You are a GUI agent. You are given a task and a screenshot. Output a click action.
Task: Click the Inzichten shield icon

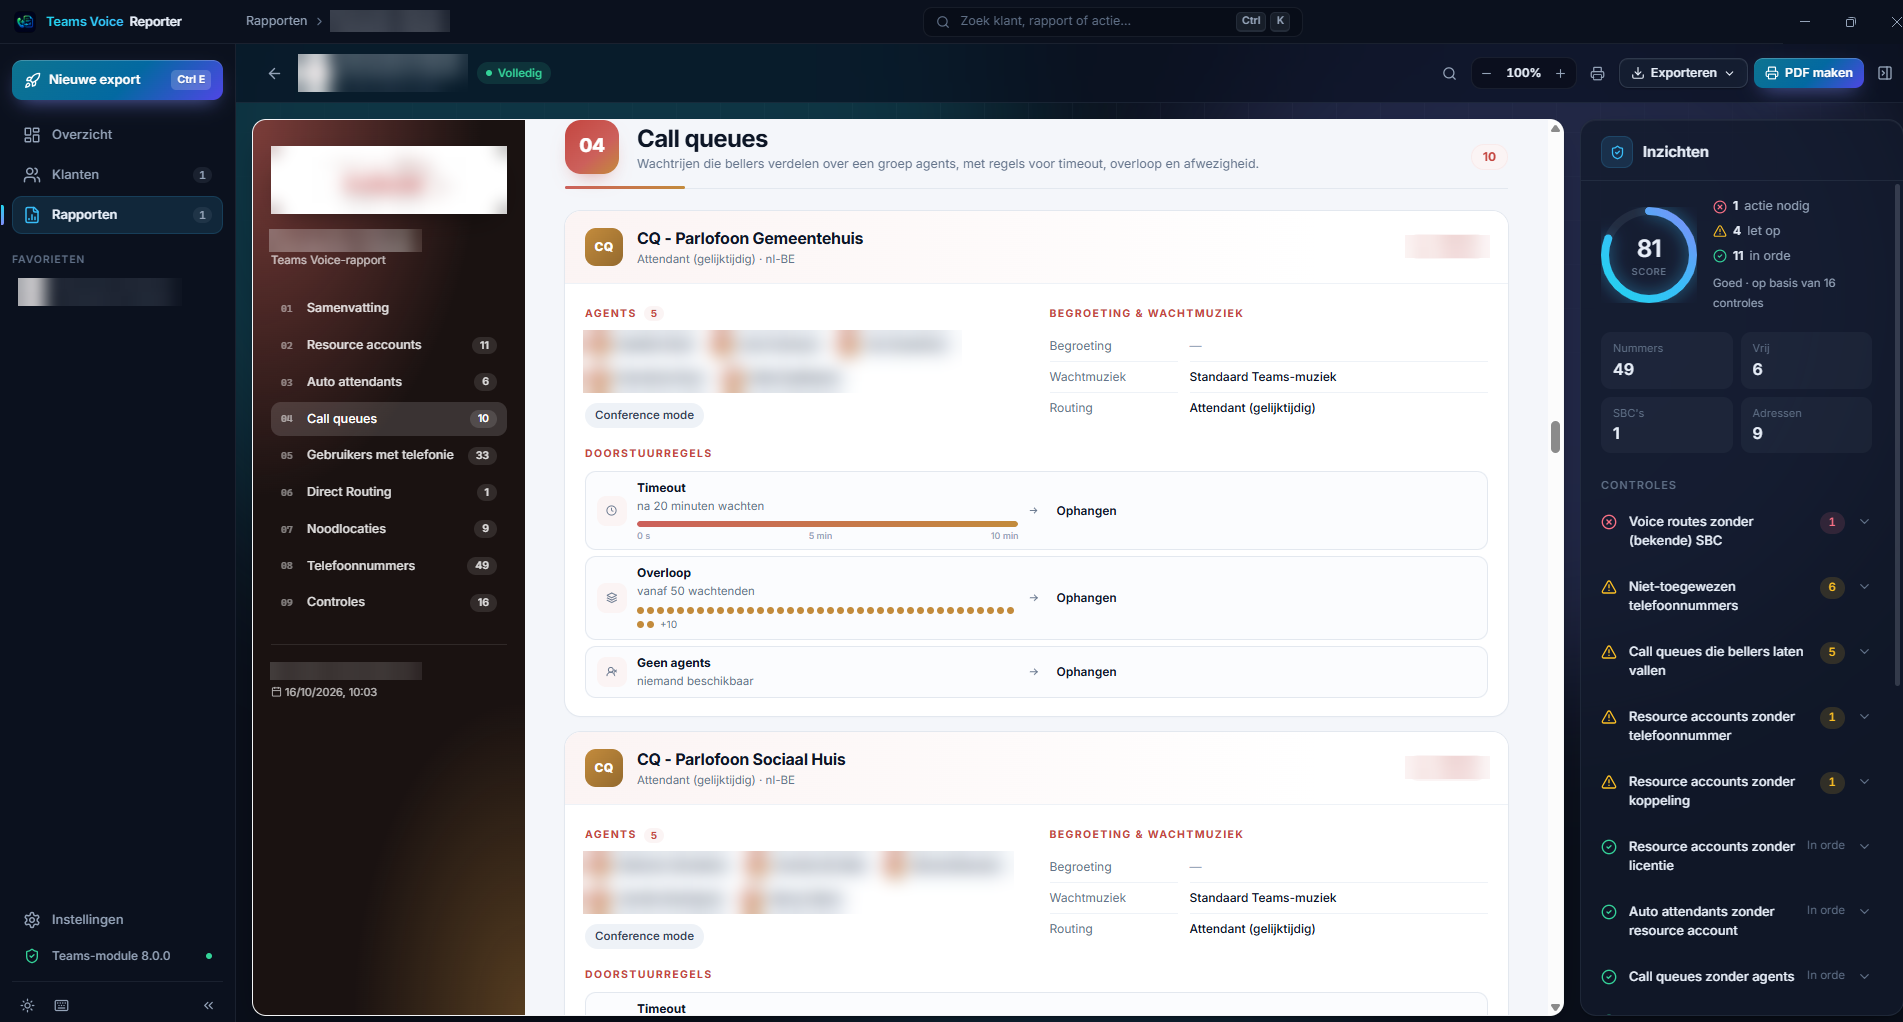(x=1617, y=152)
